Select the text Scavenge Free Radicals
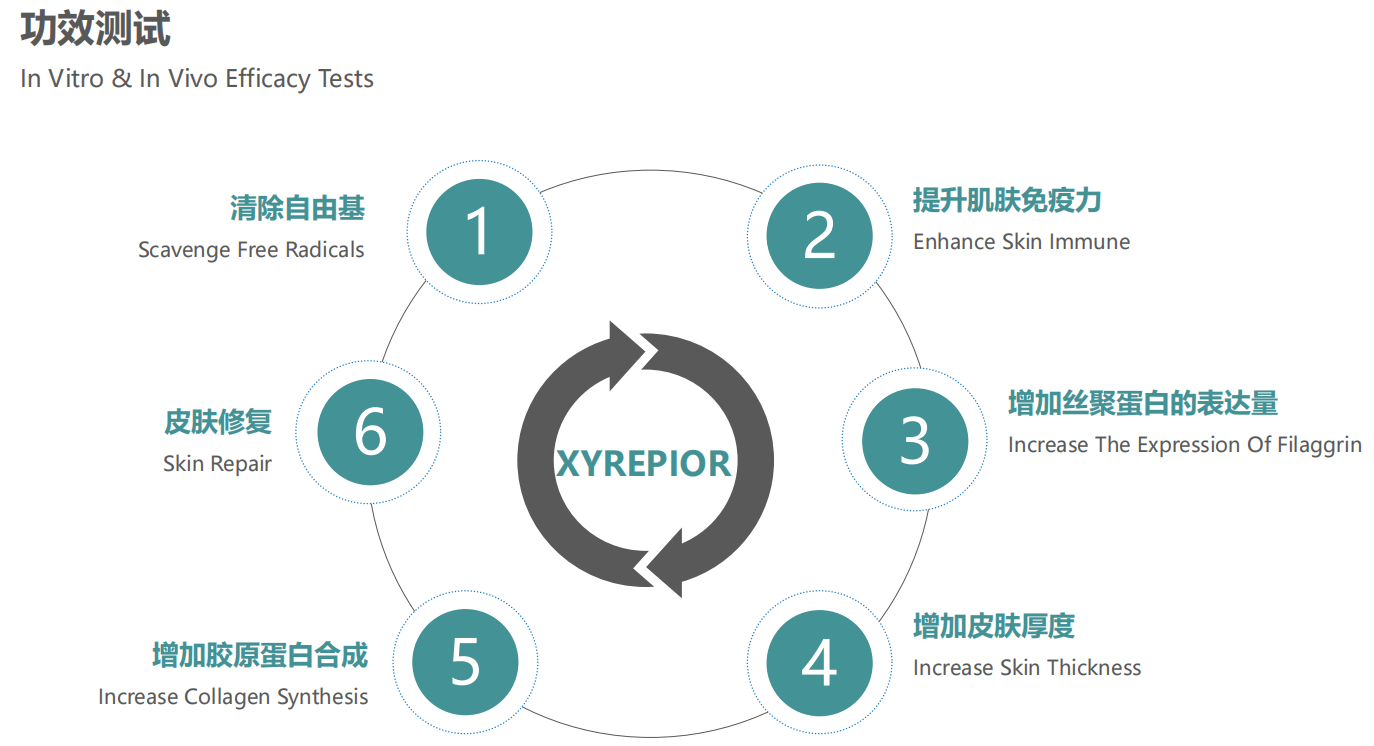The image size is (1374, 746). (x=251, y=250)
